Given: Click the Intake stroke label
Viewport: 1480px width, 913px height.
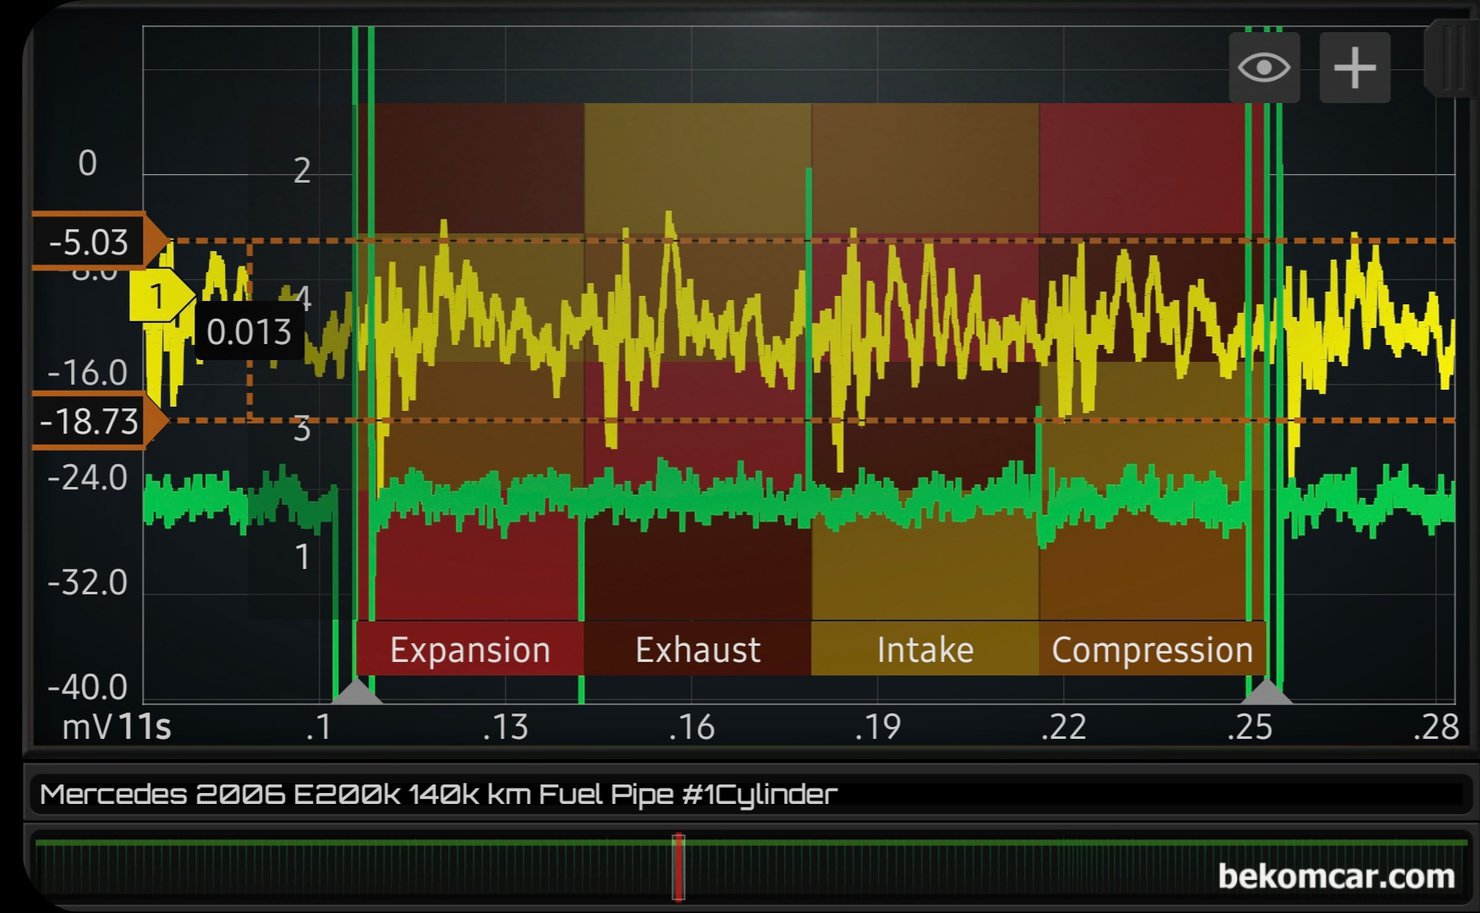Looking at the screenshot, I should [925, 650].
